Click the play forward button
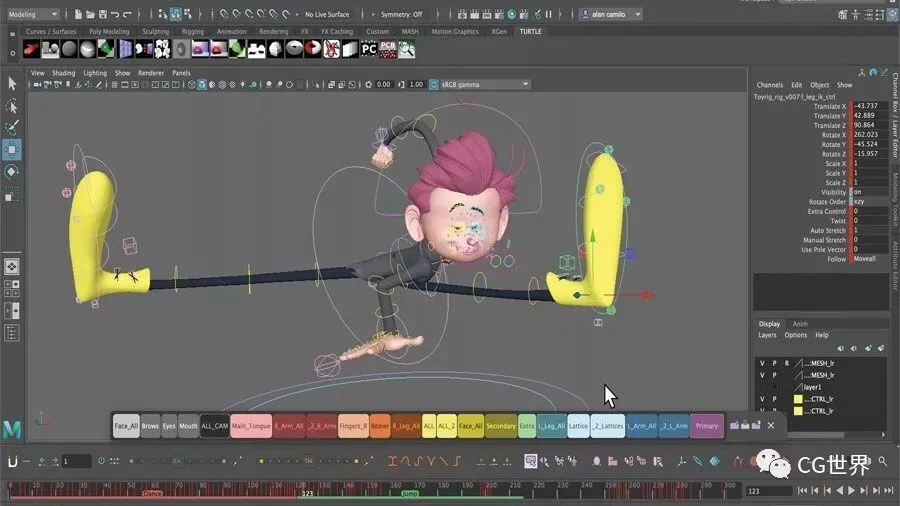The height and width of the screenshot is (506, 900). (851, 491)
